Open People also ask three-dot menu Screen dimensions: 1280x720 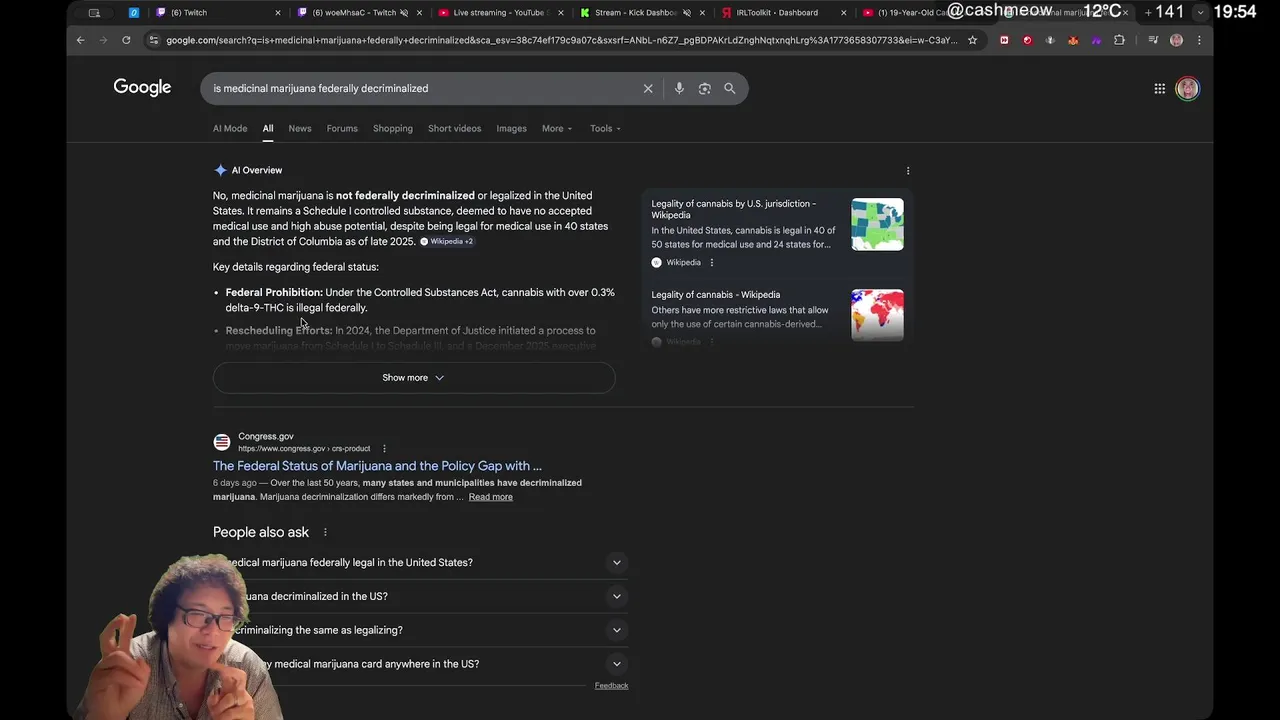325,532
